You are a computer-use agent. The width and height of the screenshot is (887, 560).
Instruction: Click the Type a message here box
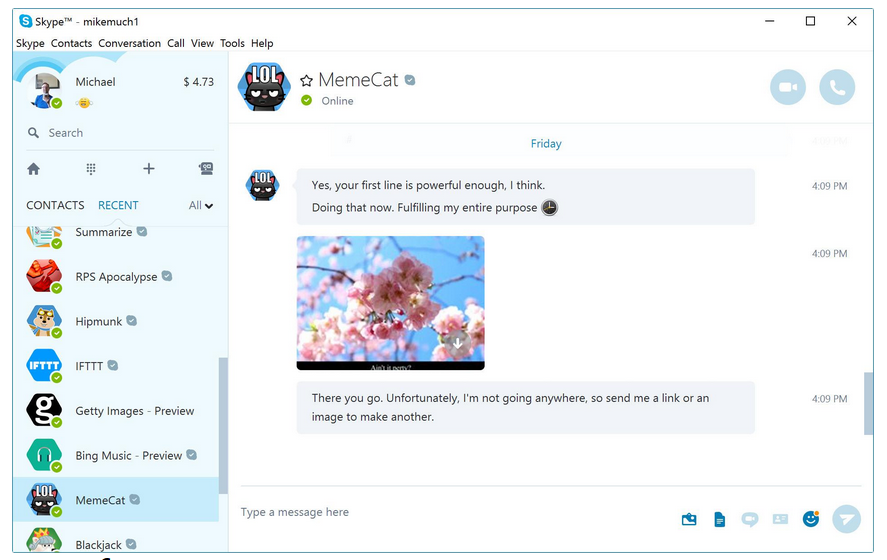pos(455,512)
